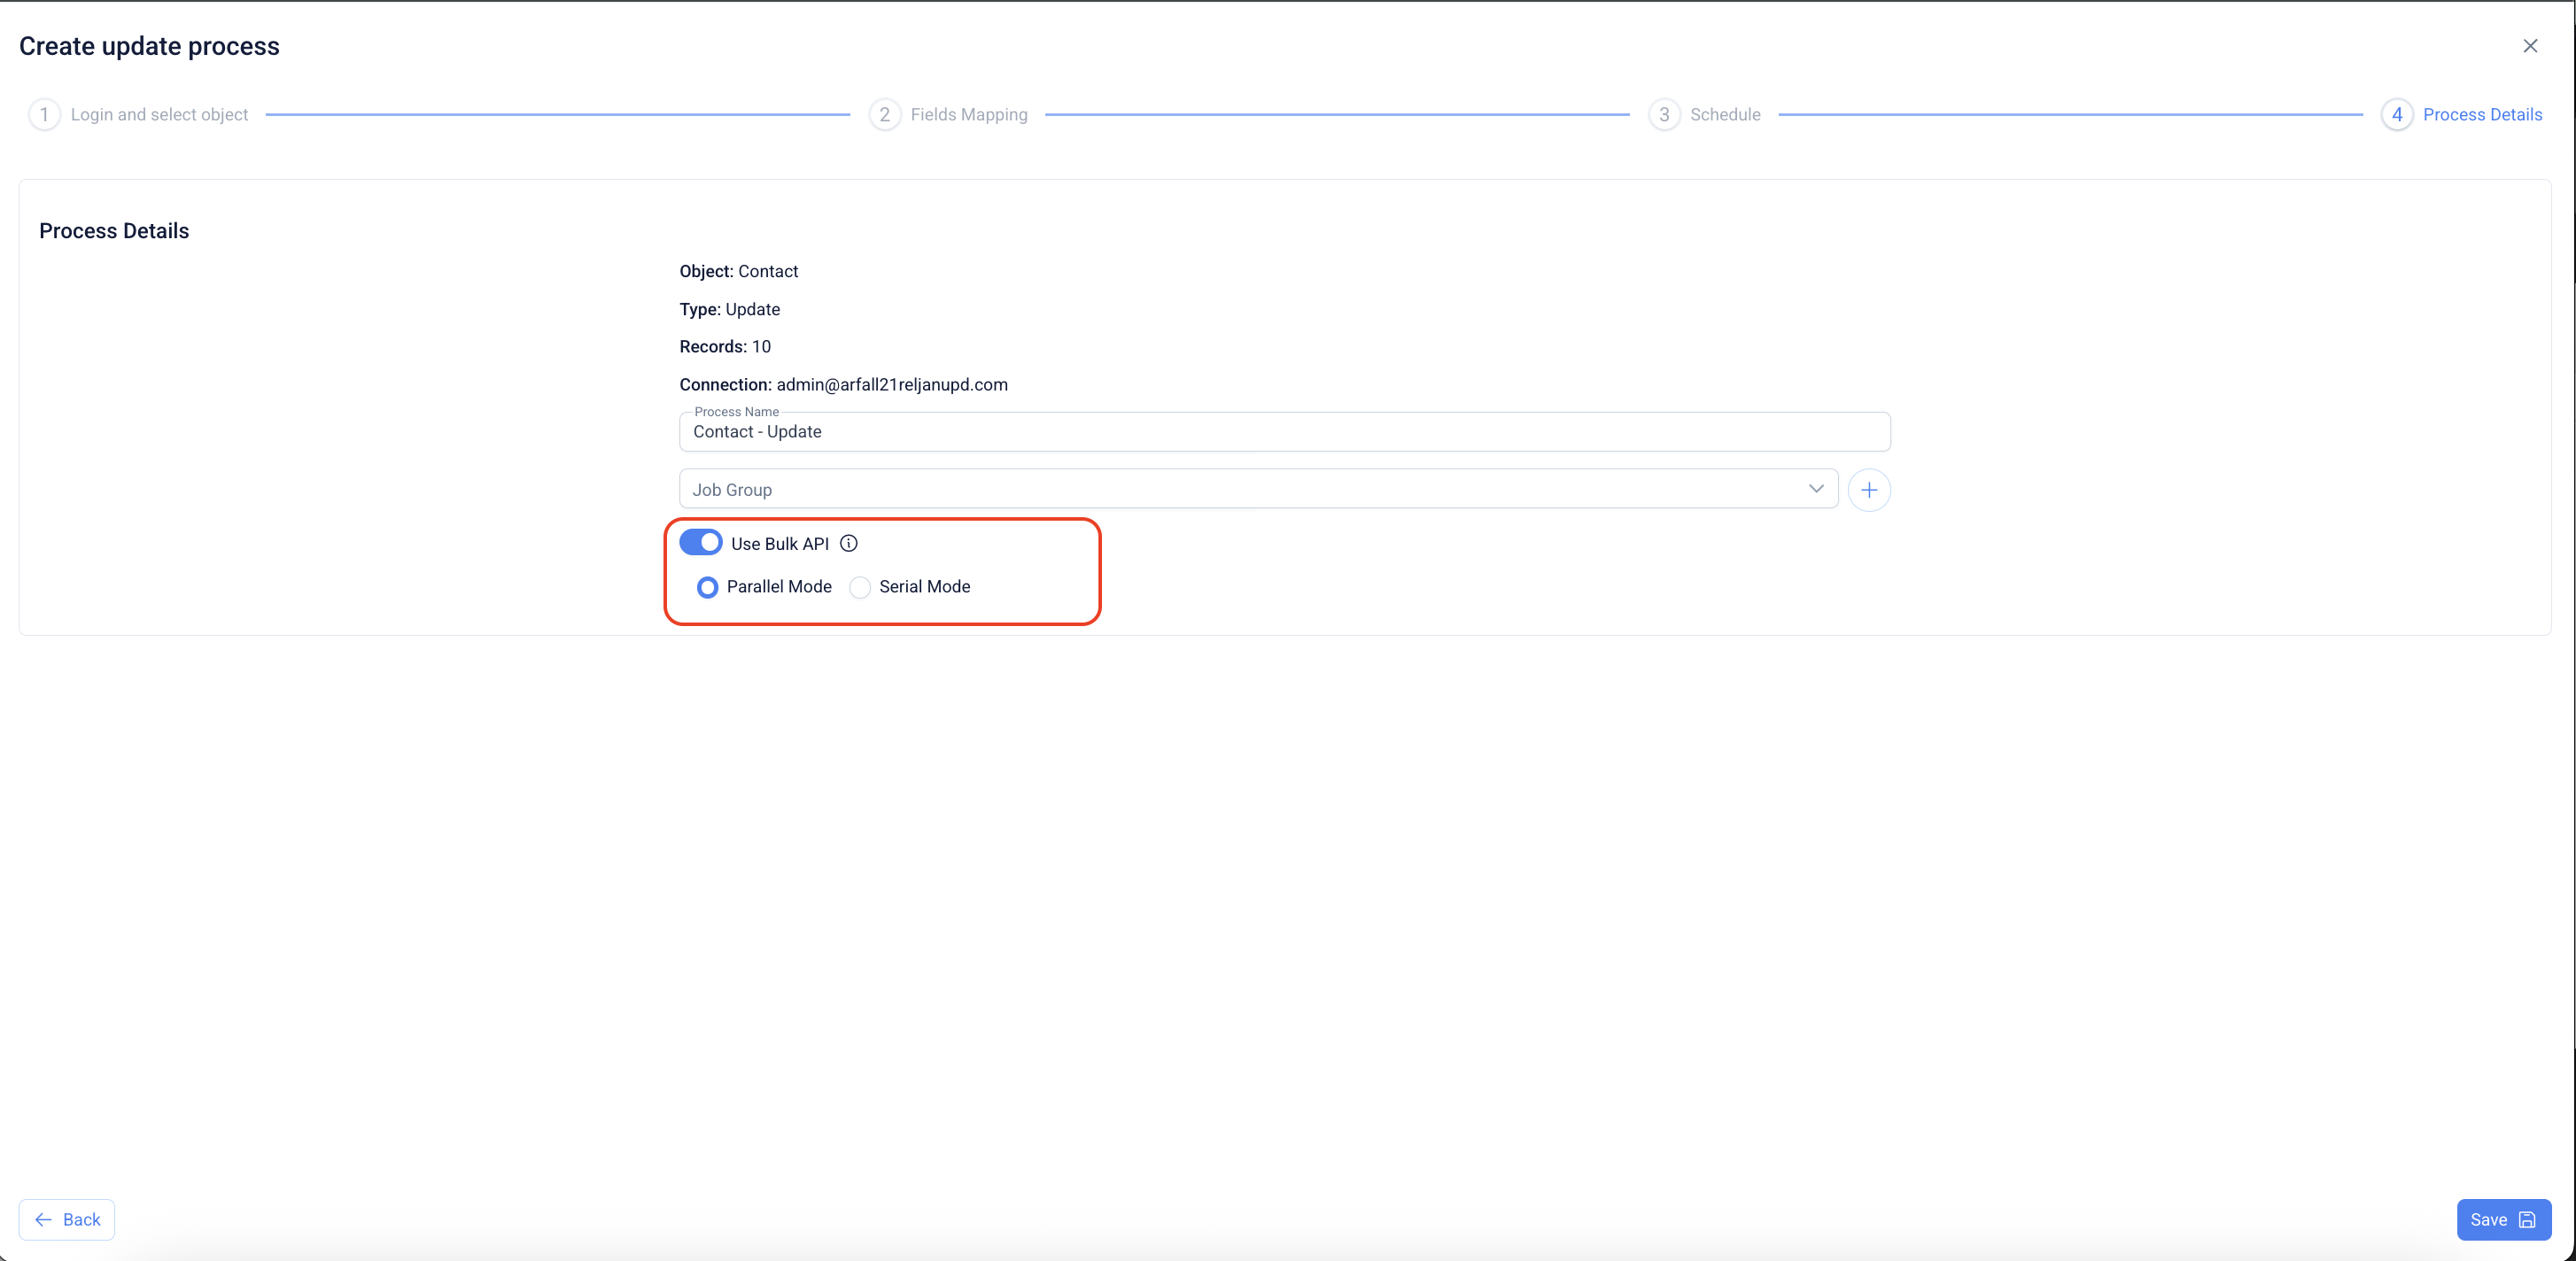
Task: Click the step 2 circle icon
Action: point(884,115)
